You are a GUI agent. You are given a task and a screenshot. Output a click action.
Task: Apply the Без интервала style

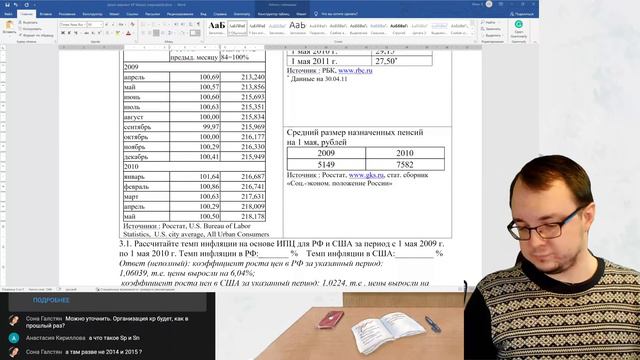[x=257, y=28]
